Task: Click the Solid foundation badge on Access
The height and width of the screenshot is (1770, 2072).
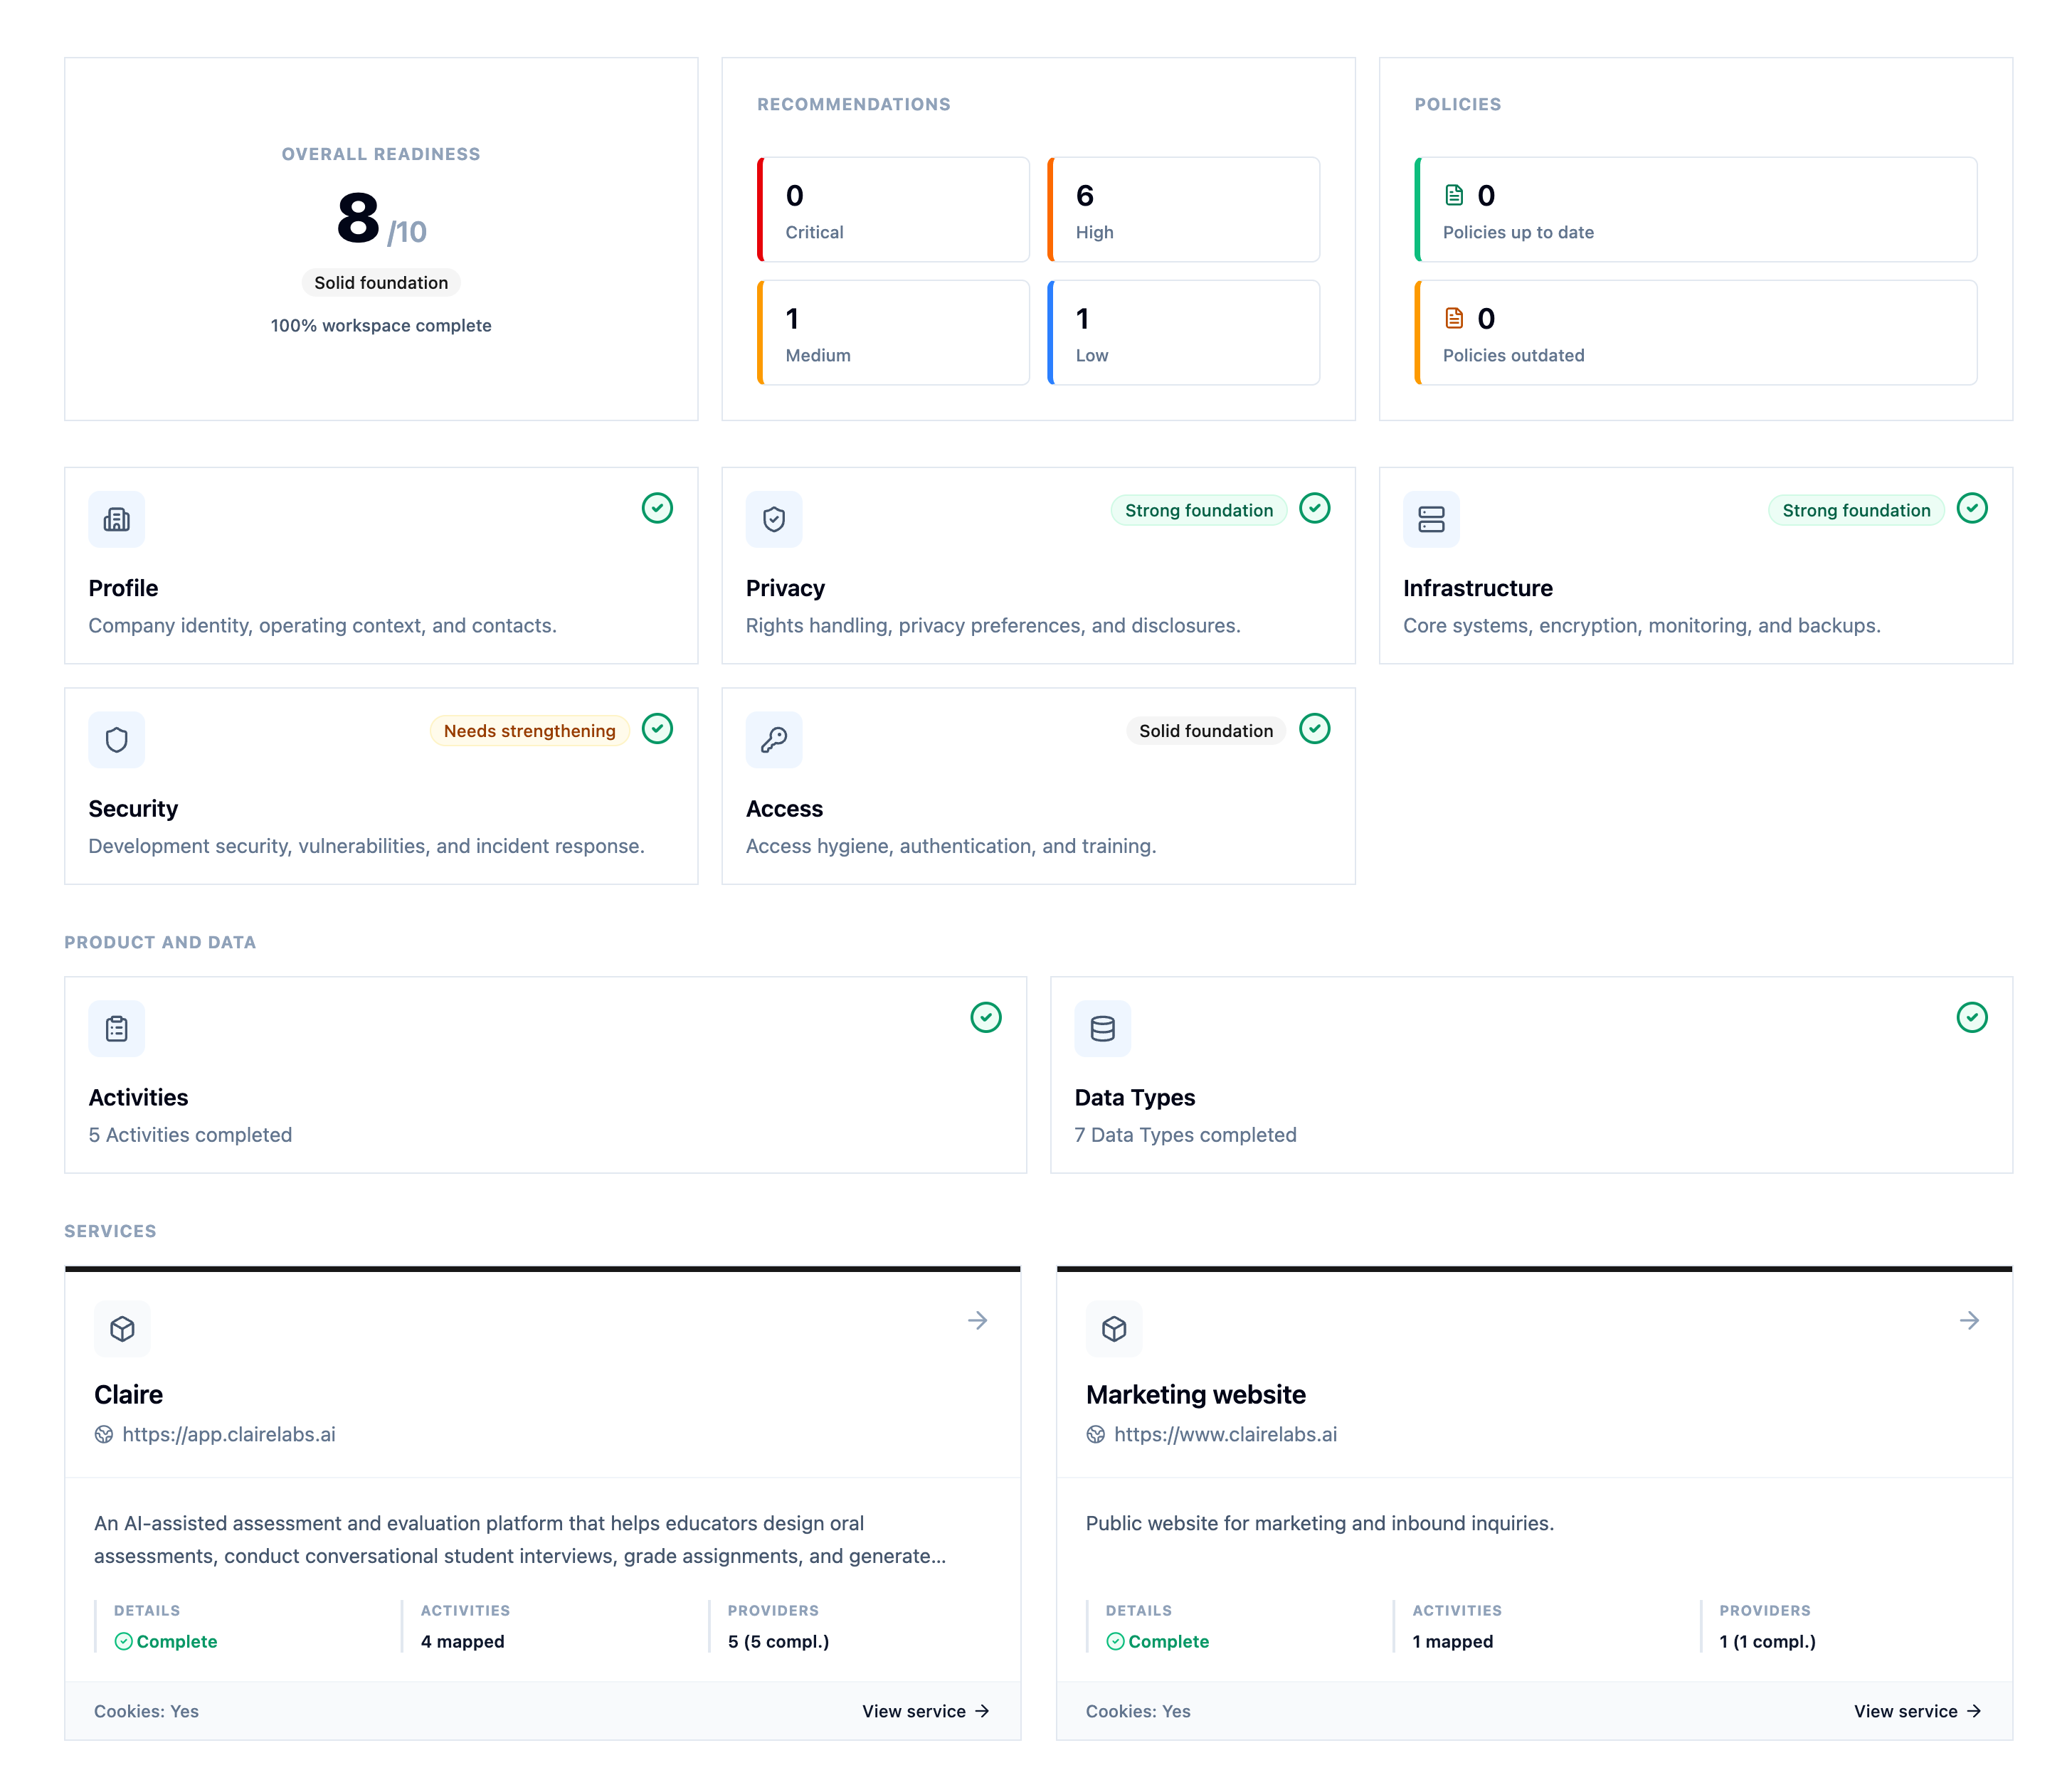Action: [x=1206, y=731]
